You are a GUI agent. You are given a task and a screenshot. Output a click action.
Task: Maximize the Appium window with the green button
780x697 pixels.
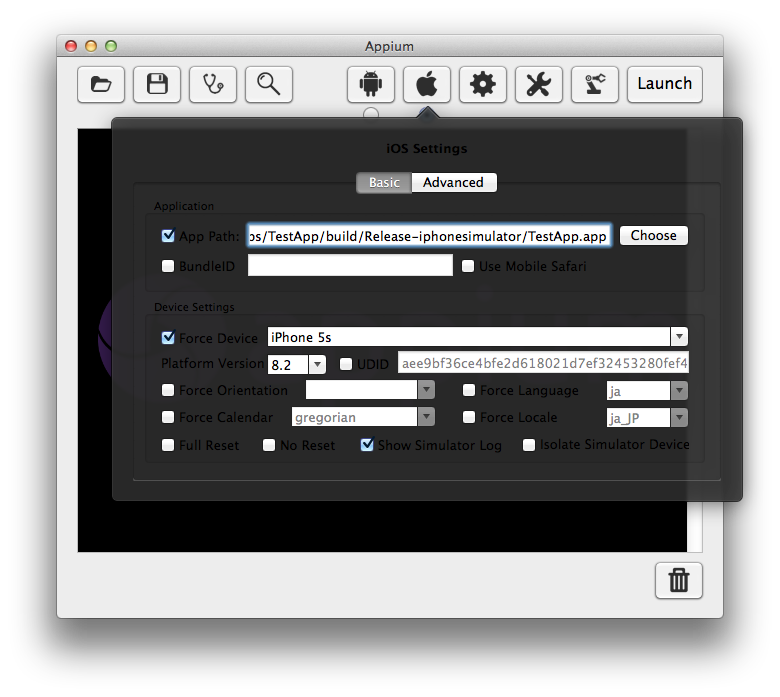click(111, 46)
